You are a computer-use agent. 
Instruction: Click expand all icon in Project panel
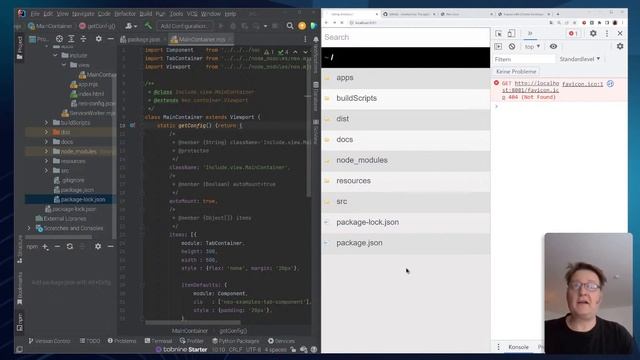click(71, 39)
